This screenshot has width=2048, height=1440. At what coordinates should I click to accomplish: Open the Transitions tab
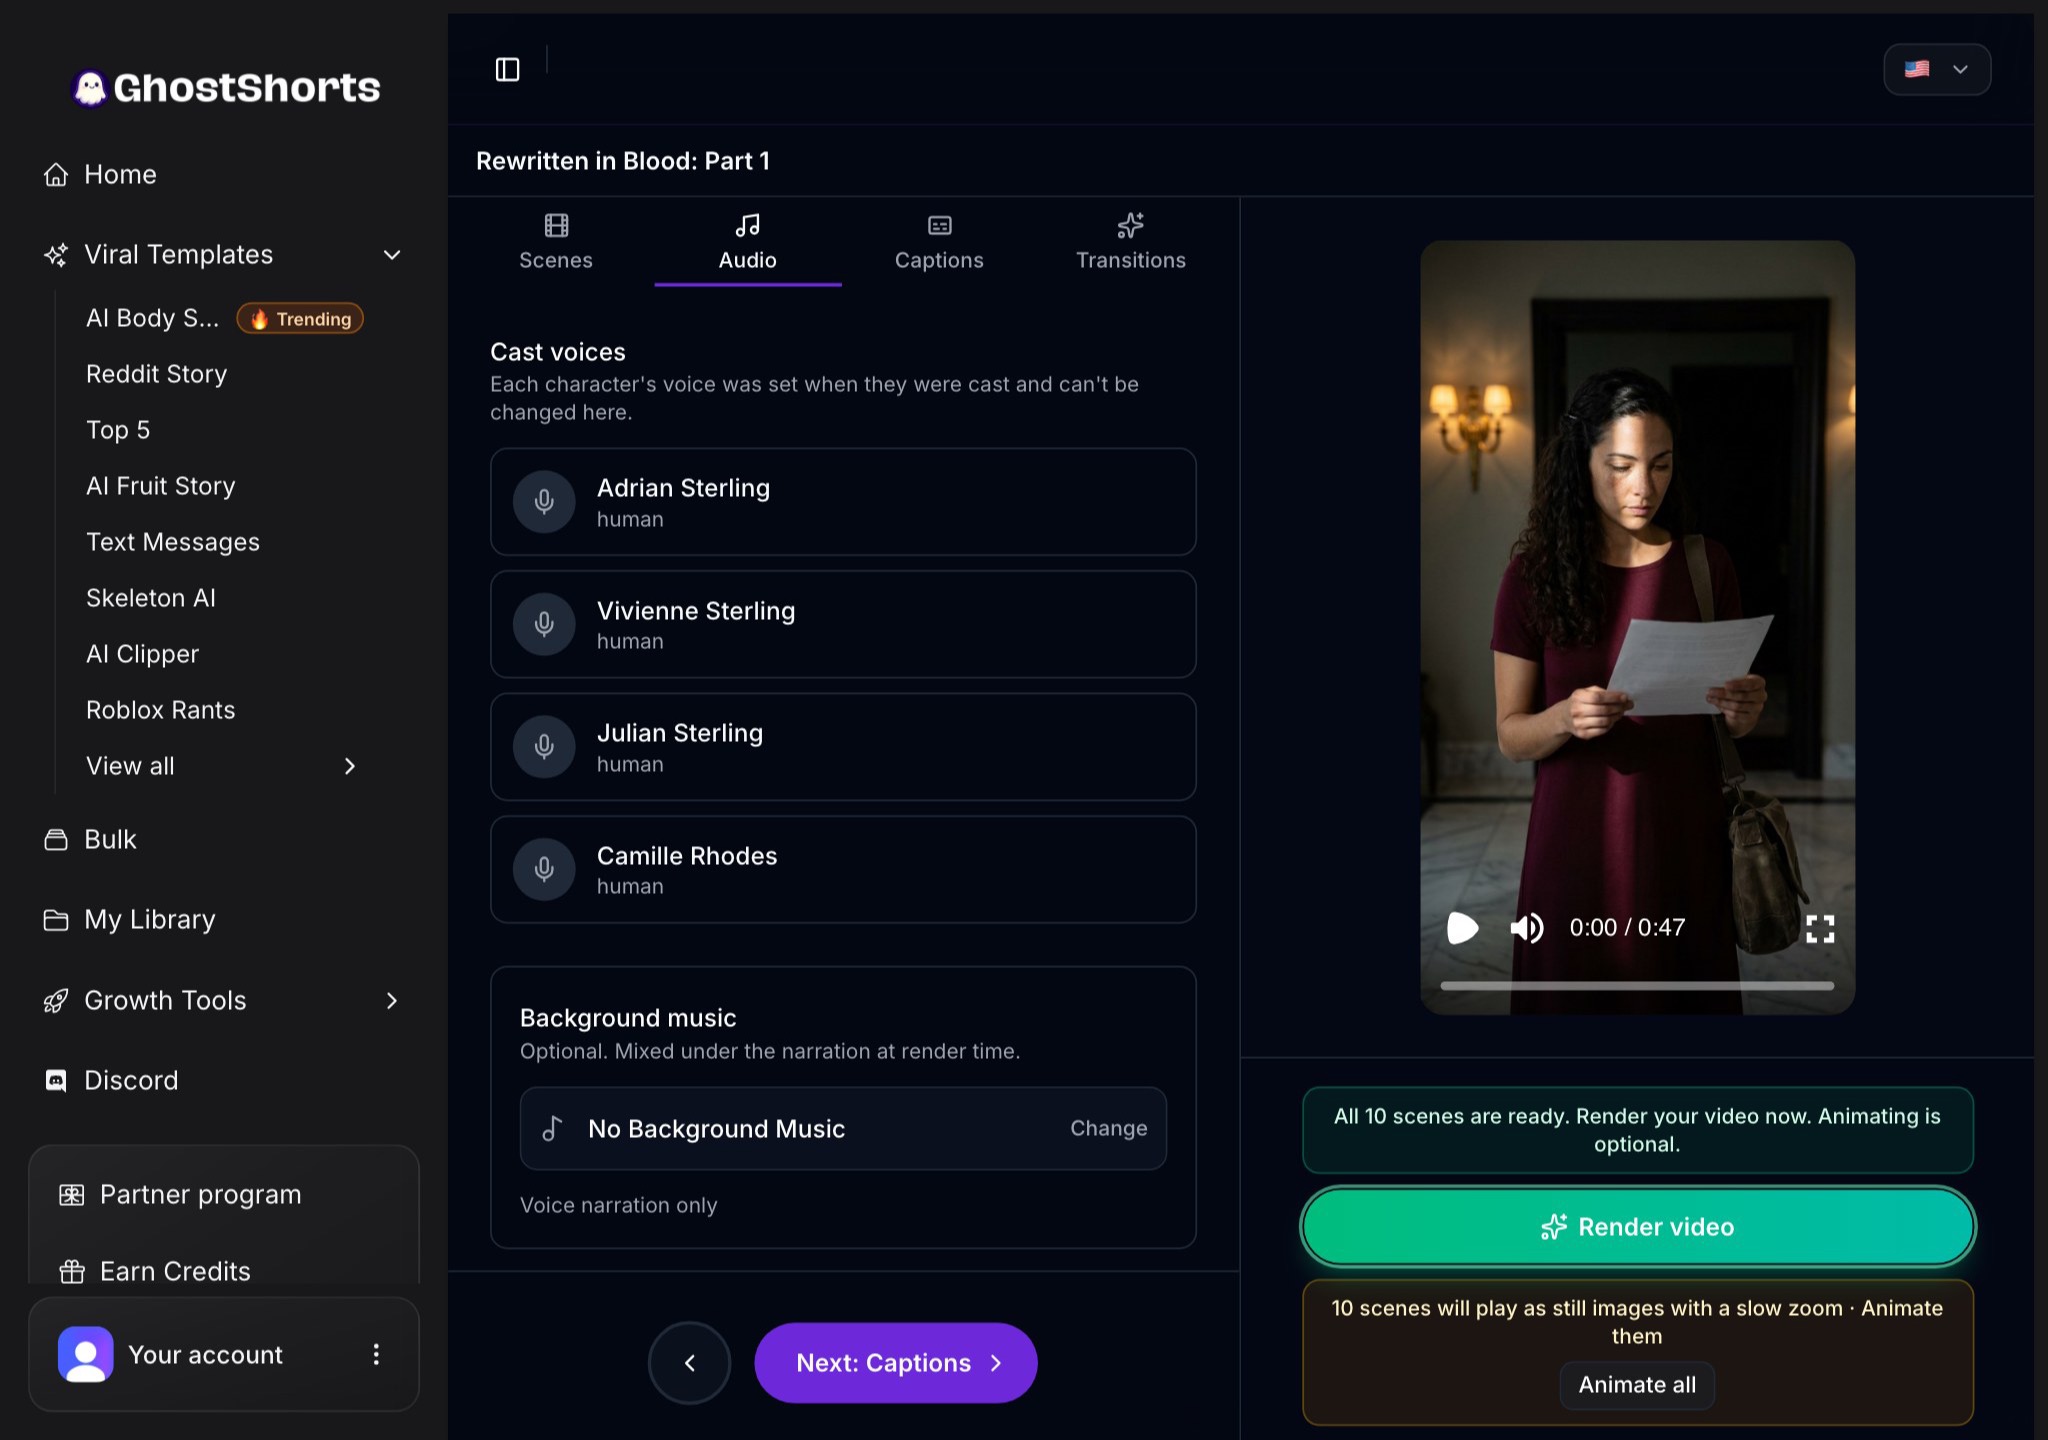pyautogui.click(x=1131, y=242)
